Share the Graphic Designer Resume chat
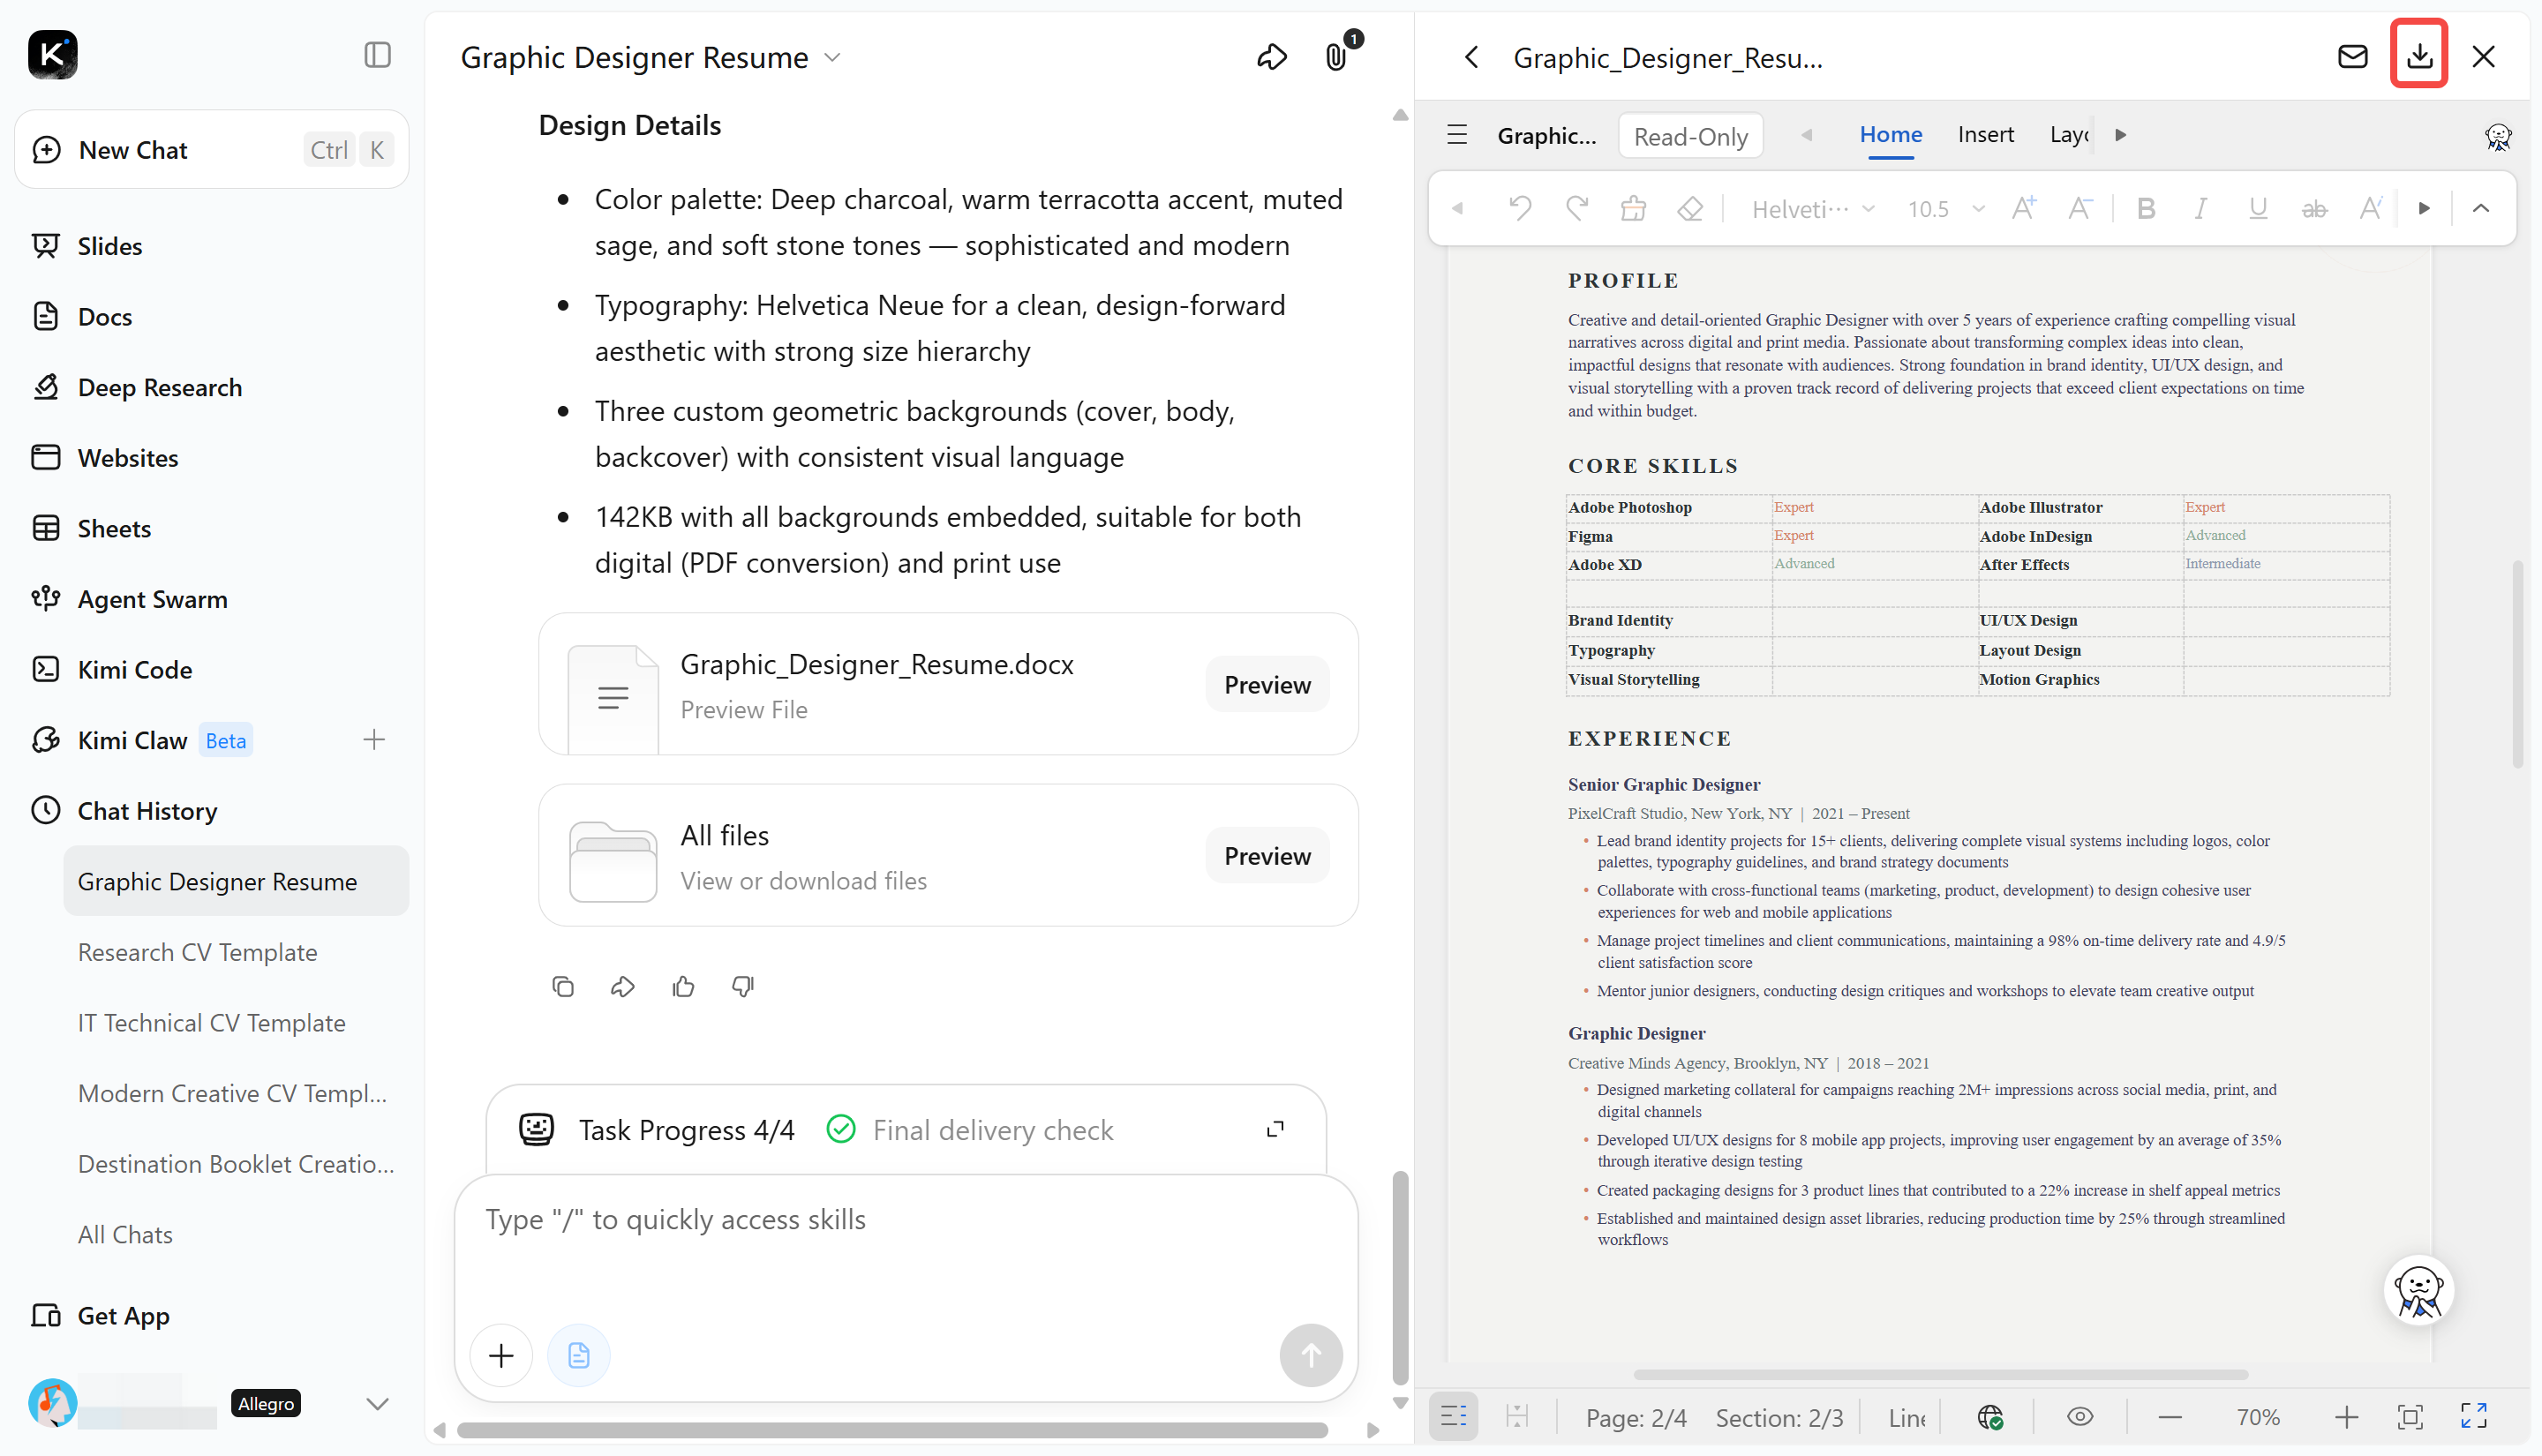This screenshot has width=2542, height=1456. pyautogui.click(x=1271, y=57)
